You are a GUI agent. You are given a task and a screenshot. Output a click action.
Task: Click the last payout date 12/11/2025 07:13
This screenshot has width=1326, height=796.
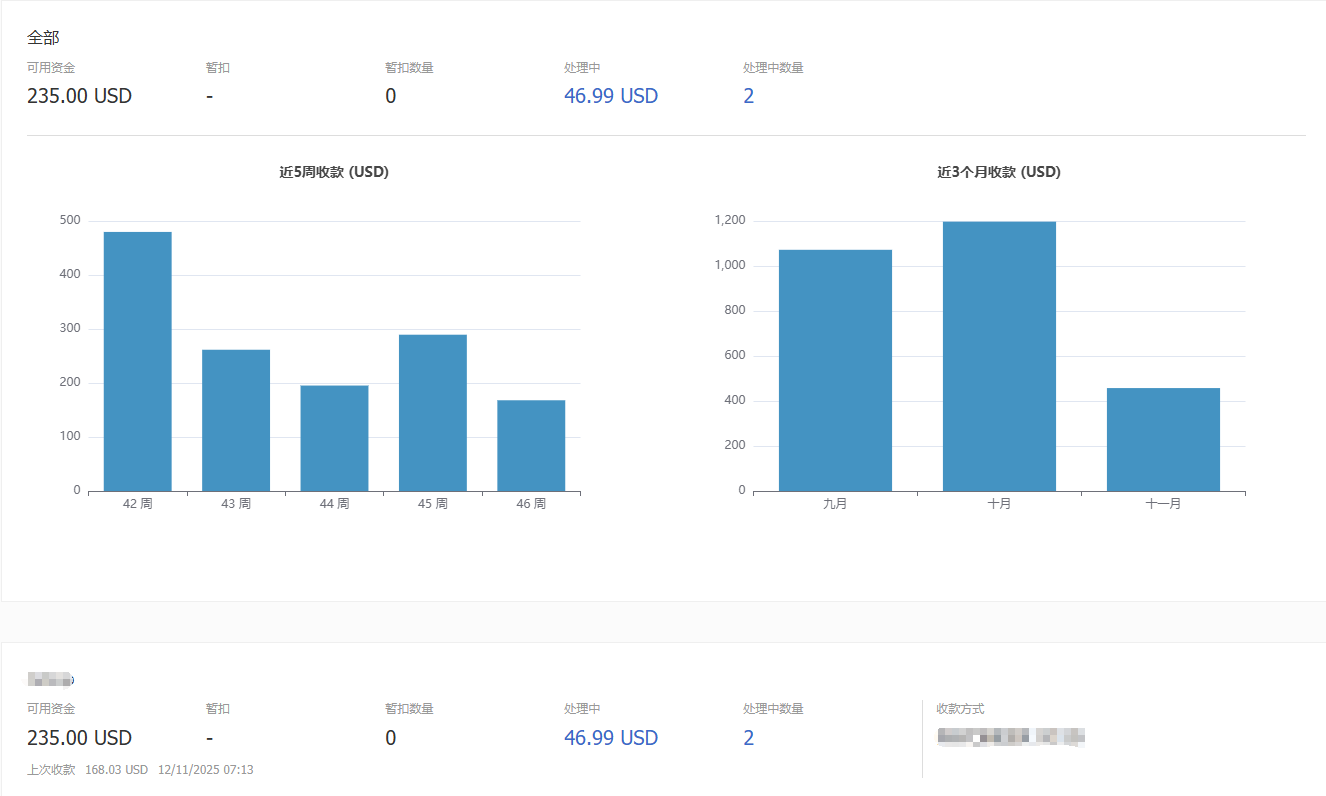click(205, 770)
